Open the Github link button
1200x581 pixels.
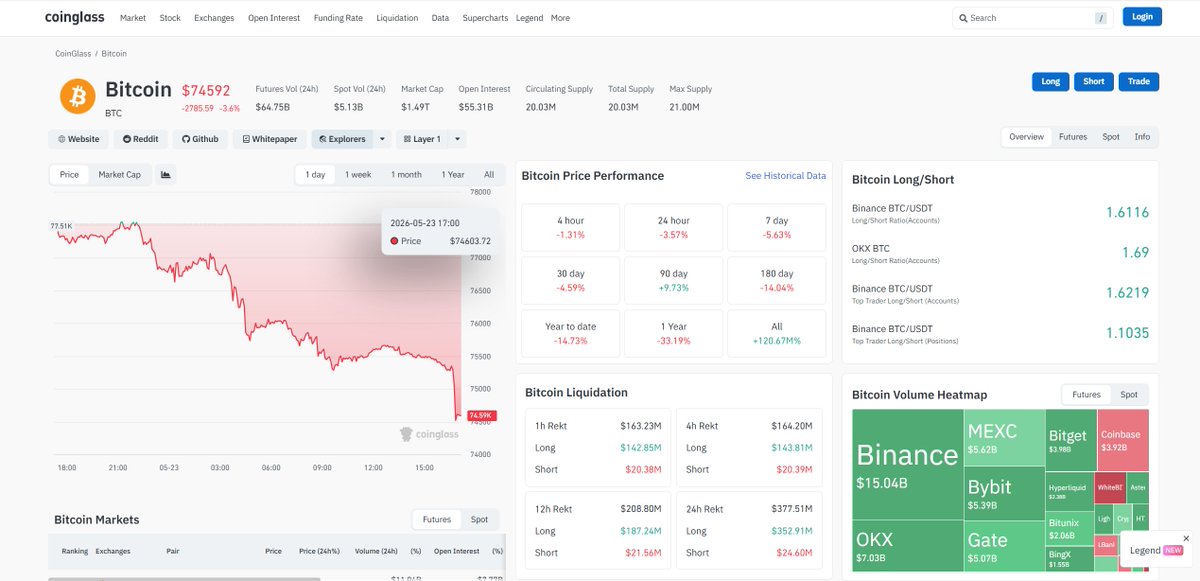tap(200, 139)
